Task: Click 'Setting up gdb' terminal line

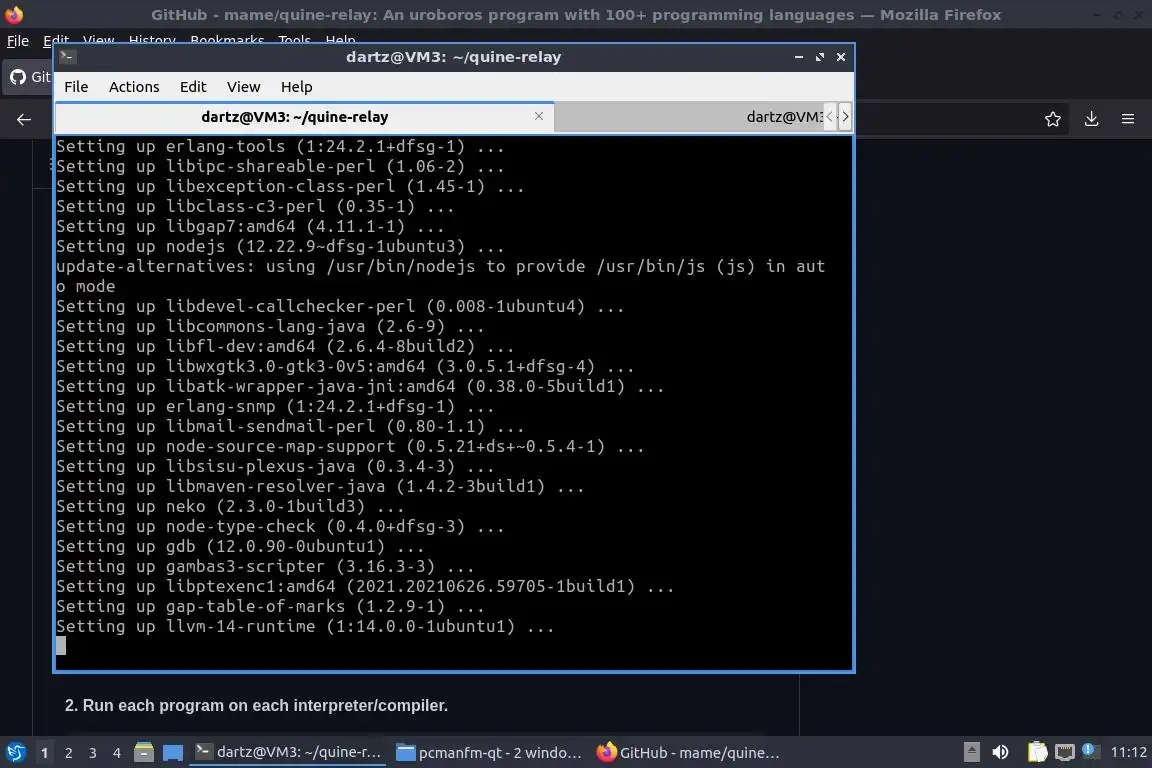Action: click(240, 546)
